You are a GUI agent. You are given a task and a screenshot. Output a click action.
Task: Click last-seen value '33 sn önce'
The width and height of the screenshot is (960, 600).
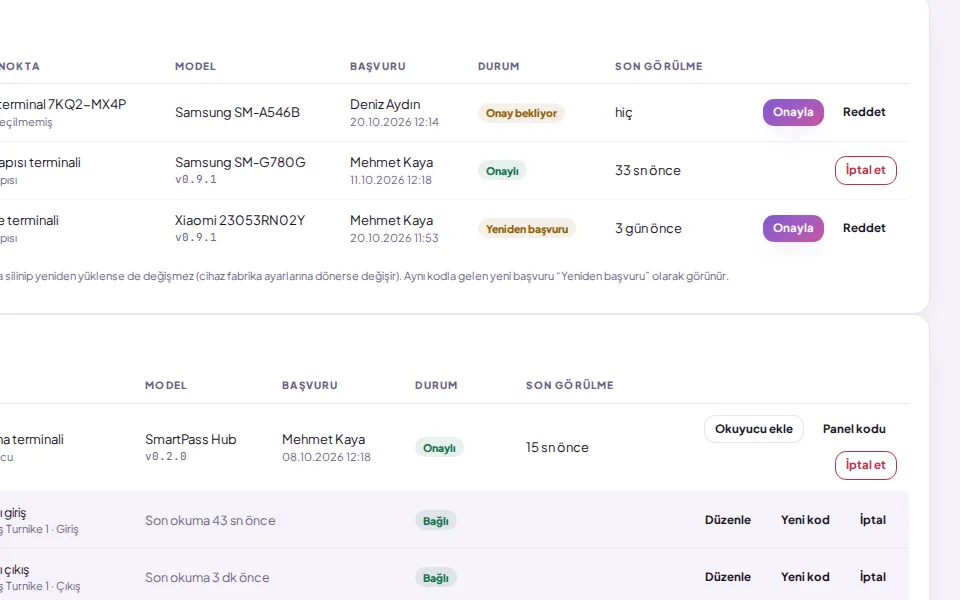[x=648, y=170]
